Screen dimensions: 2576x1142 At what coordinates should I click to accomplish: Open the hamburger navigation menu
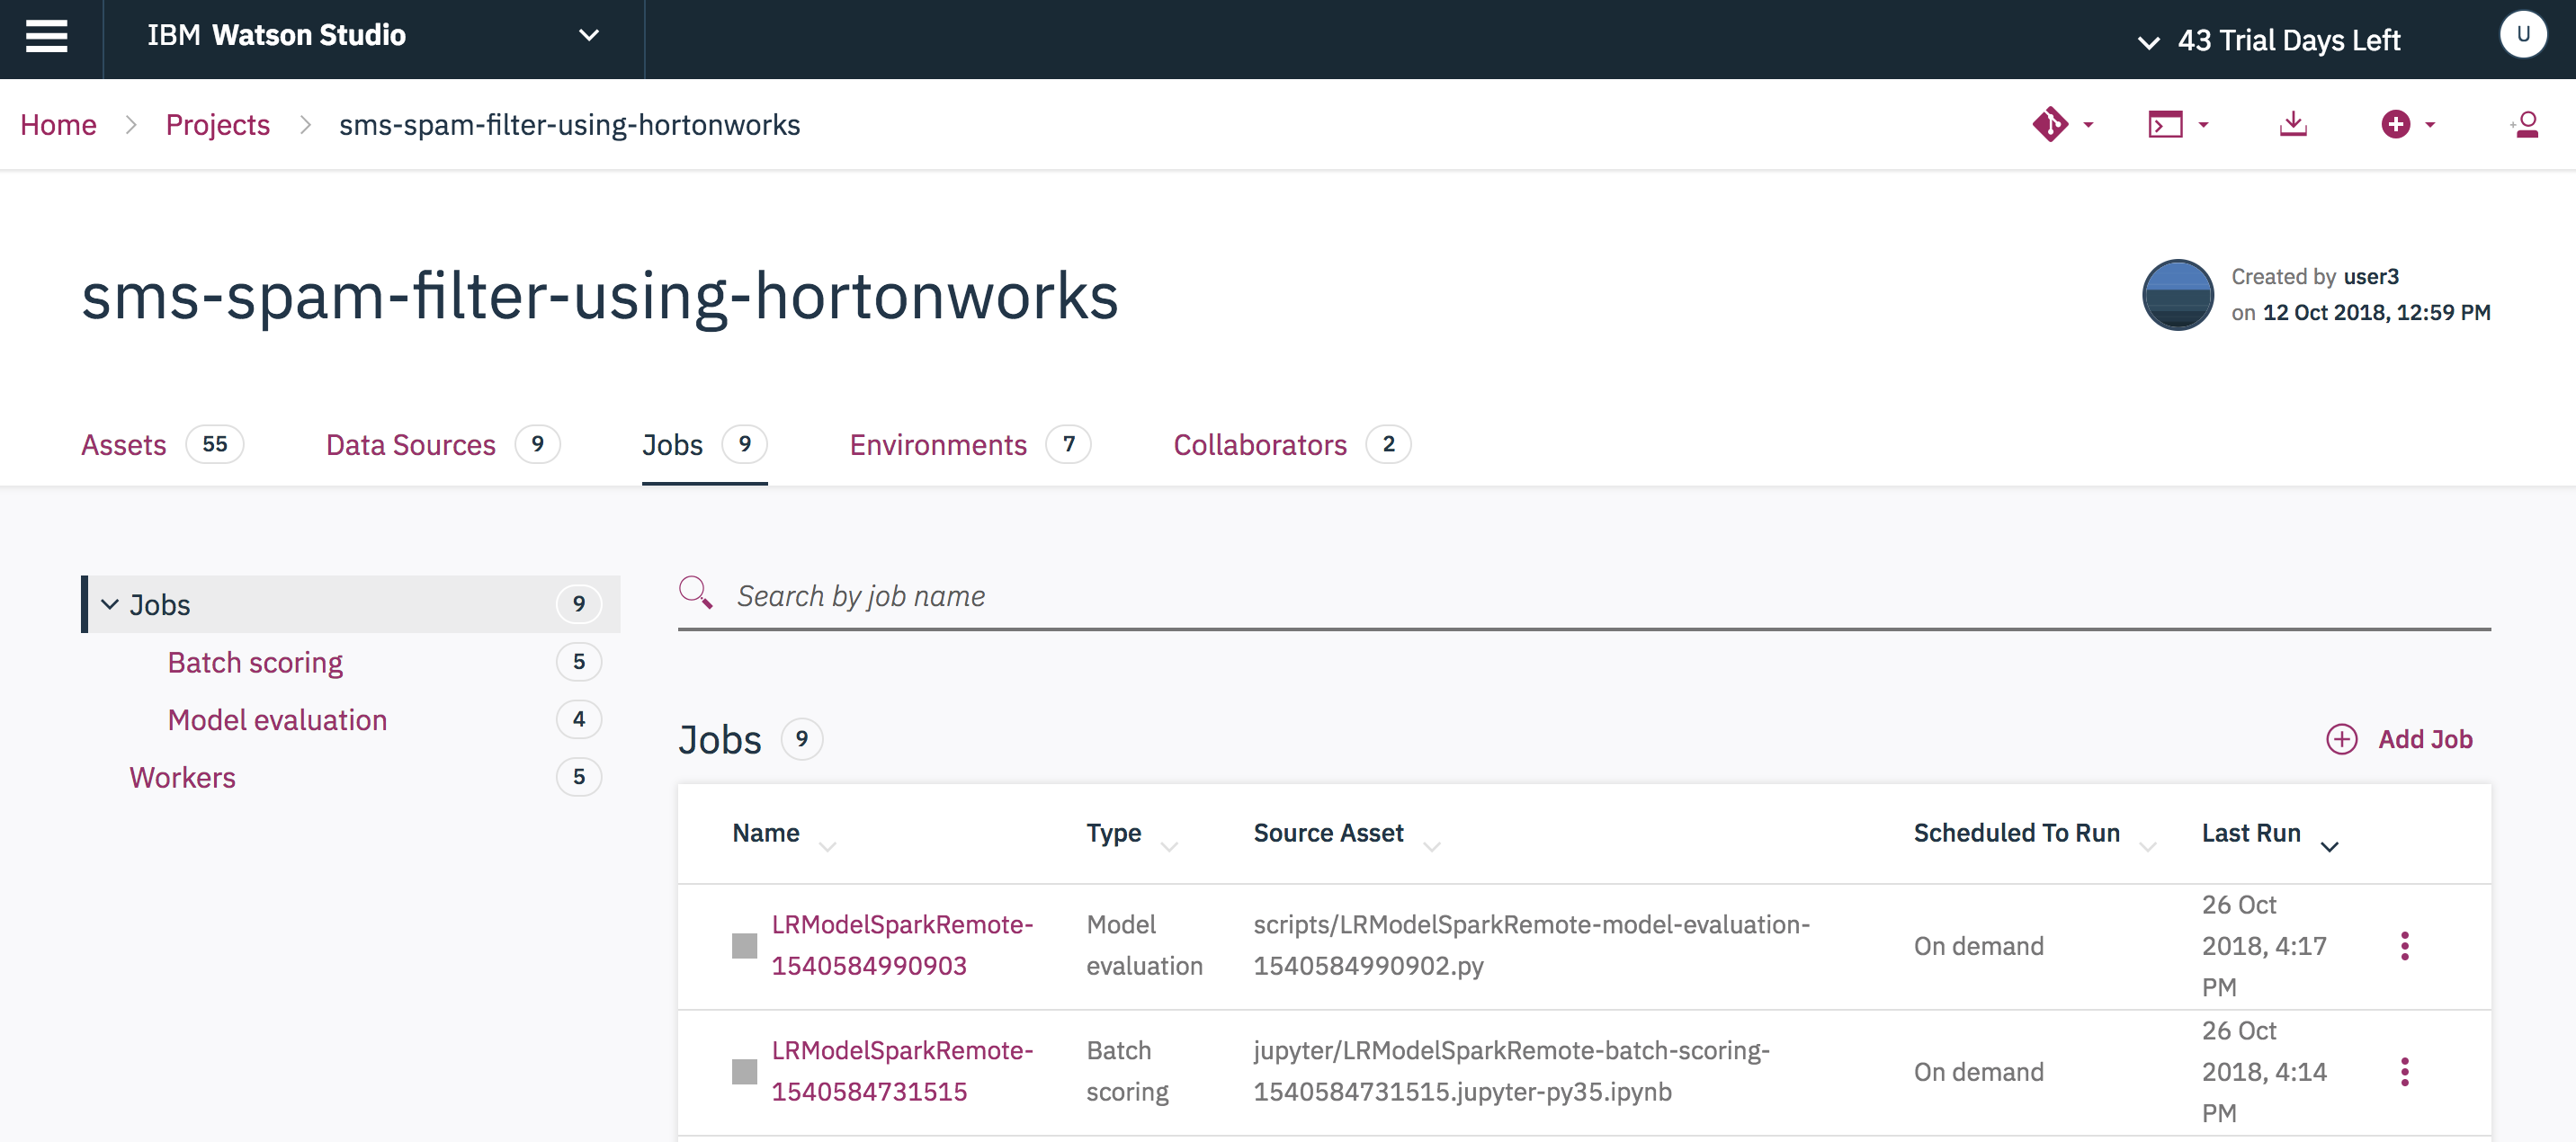click(x=47, y=37)
